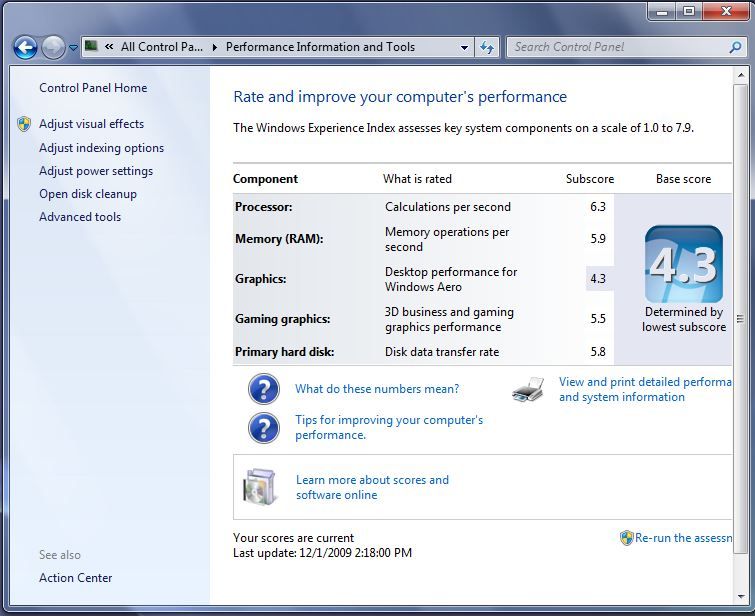Click the vertical scrollbar thumb
Image resolution: width=755 pixels, height=616 pixels.
coord(741,318)
